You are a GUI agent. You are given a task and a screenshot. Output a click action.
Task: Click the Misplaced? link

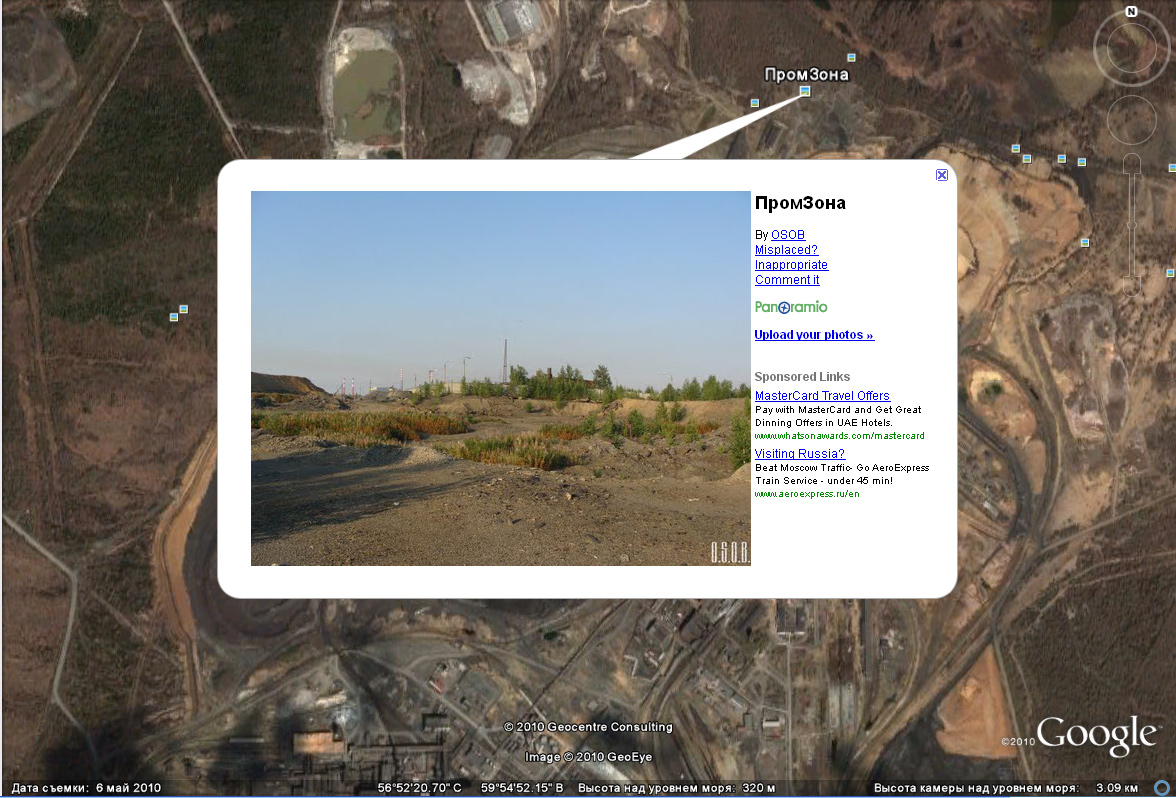(786, 250)
